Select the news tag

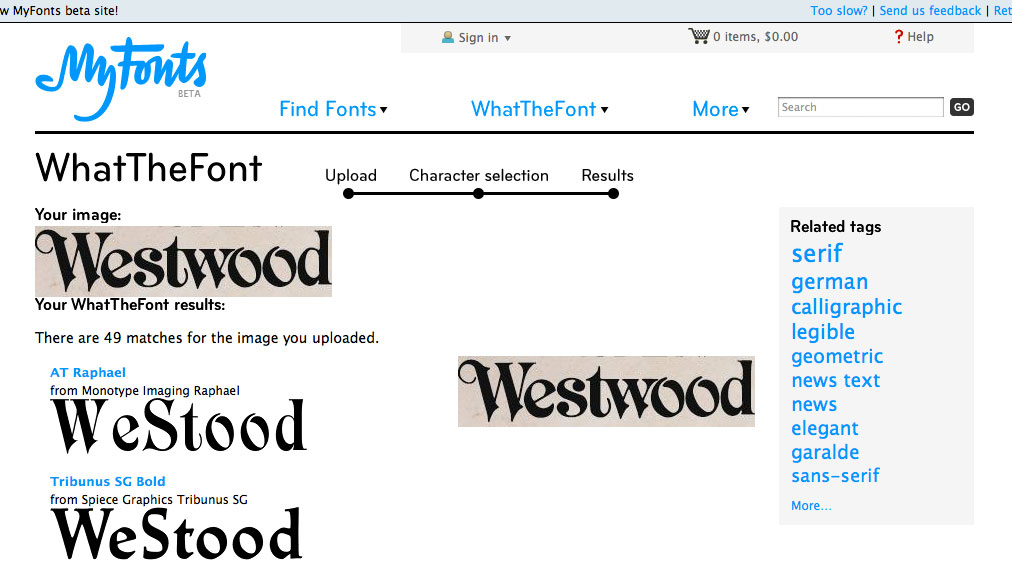coord(814,405)
